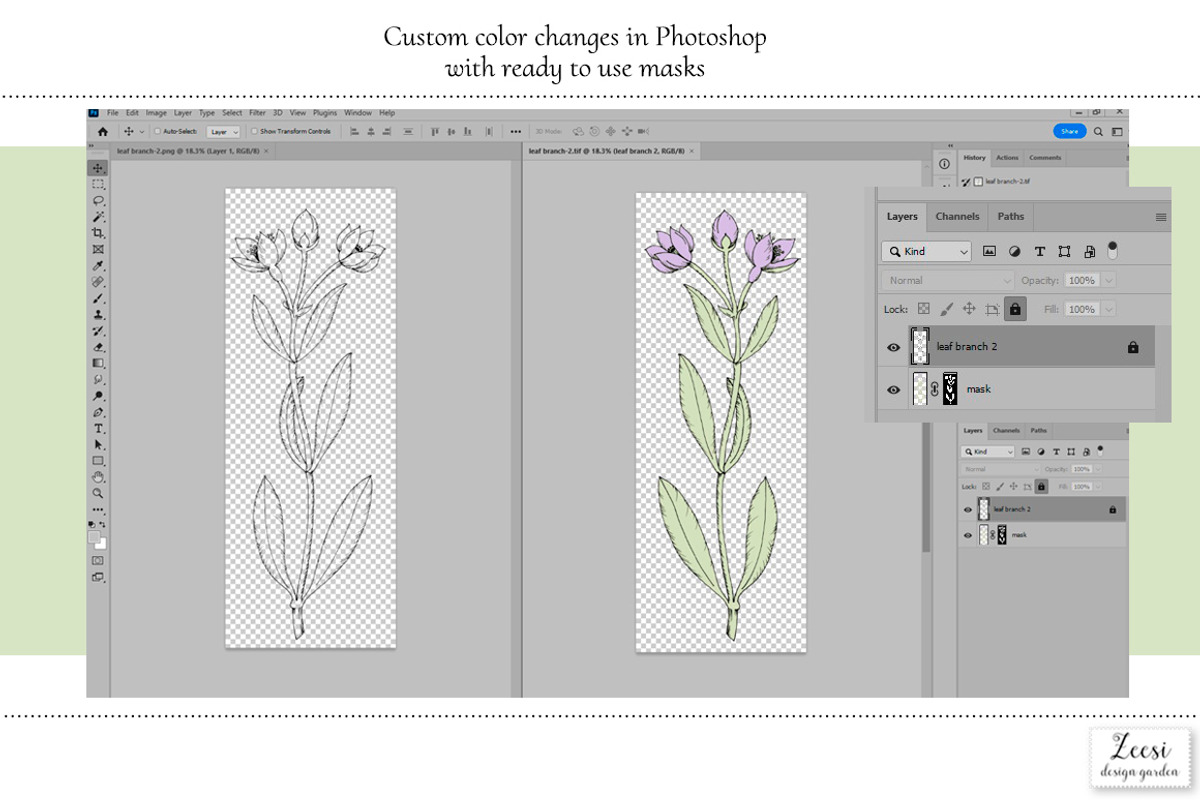
Task: Enable the Auto-Select checkbox
Action: 158,131
